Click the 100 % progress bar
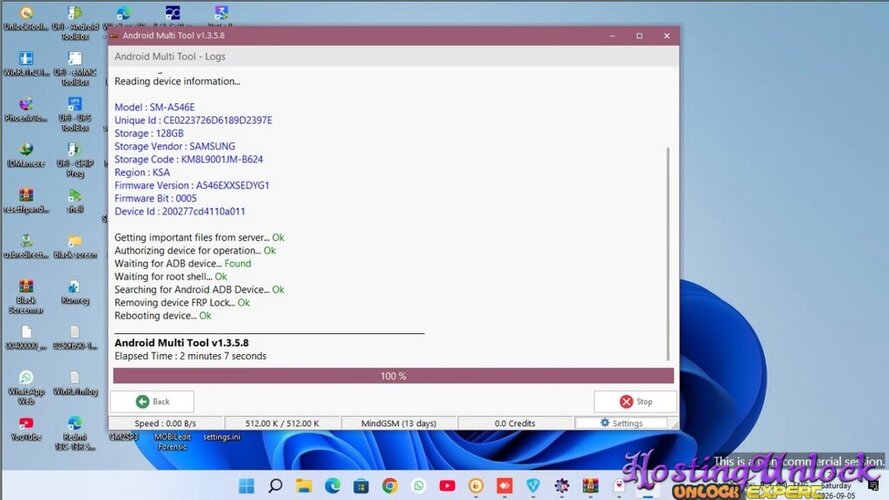The image size is (889, 500). tap(393, 376)
